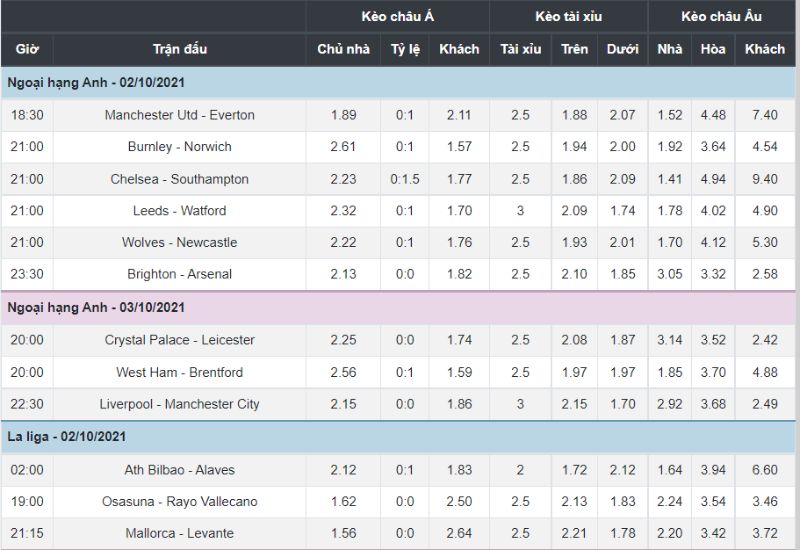Viewport: 800px width, 550px height.
Task: Open the Manchester Utd - Everton match
Action: (x=179, y=115)
